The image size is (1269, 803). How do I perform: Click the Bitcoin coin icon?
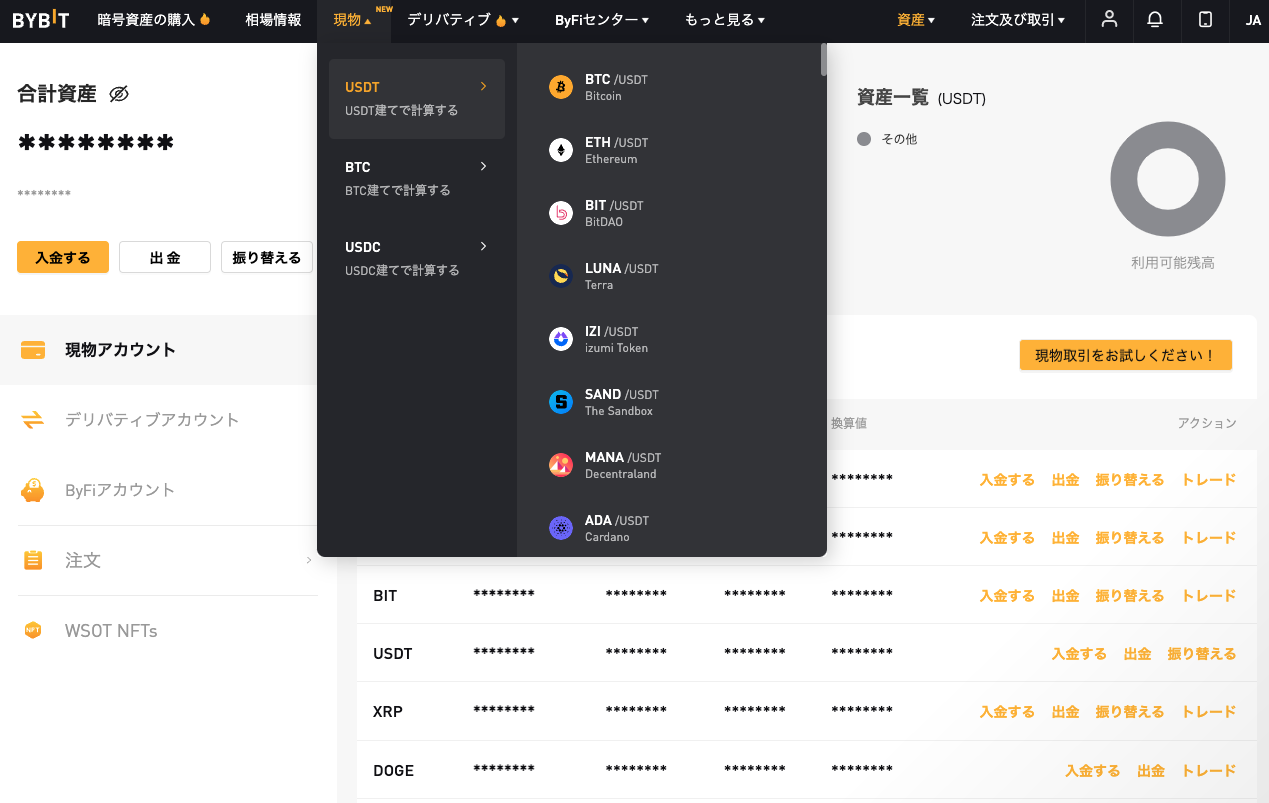[561, 87]
